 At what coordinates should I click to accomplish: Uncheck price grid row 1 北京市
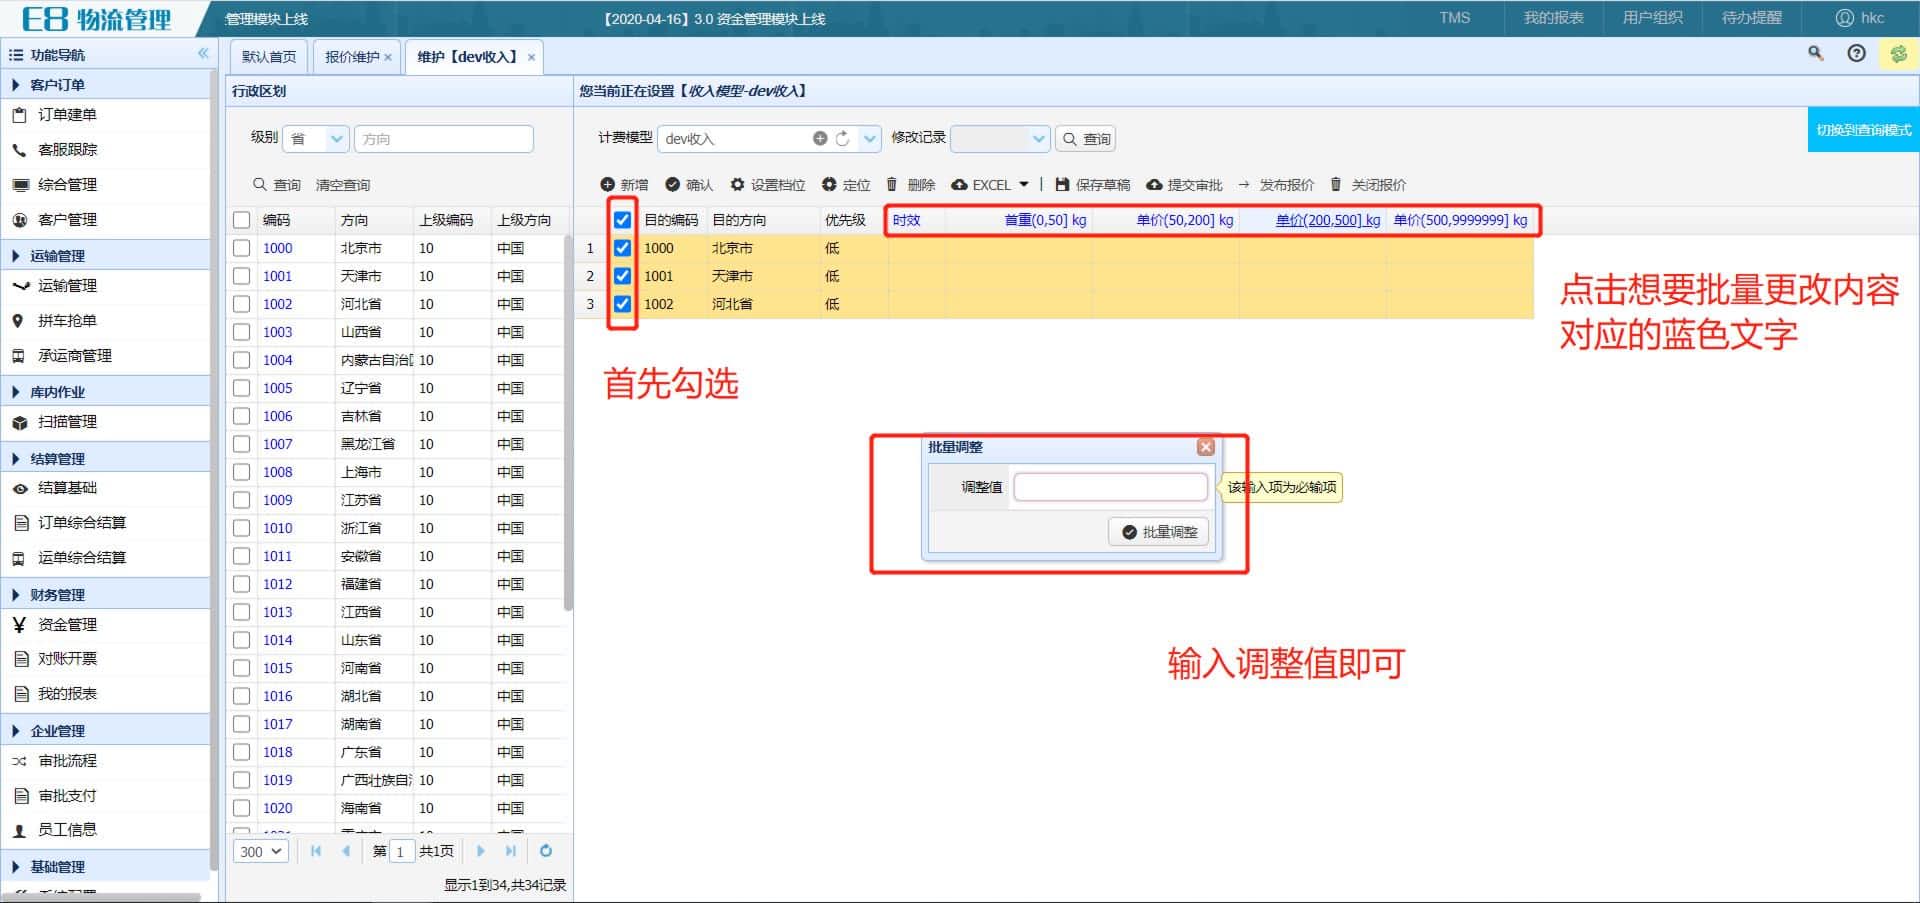coord(622,248)
